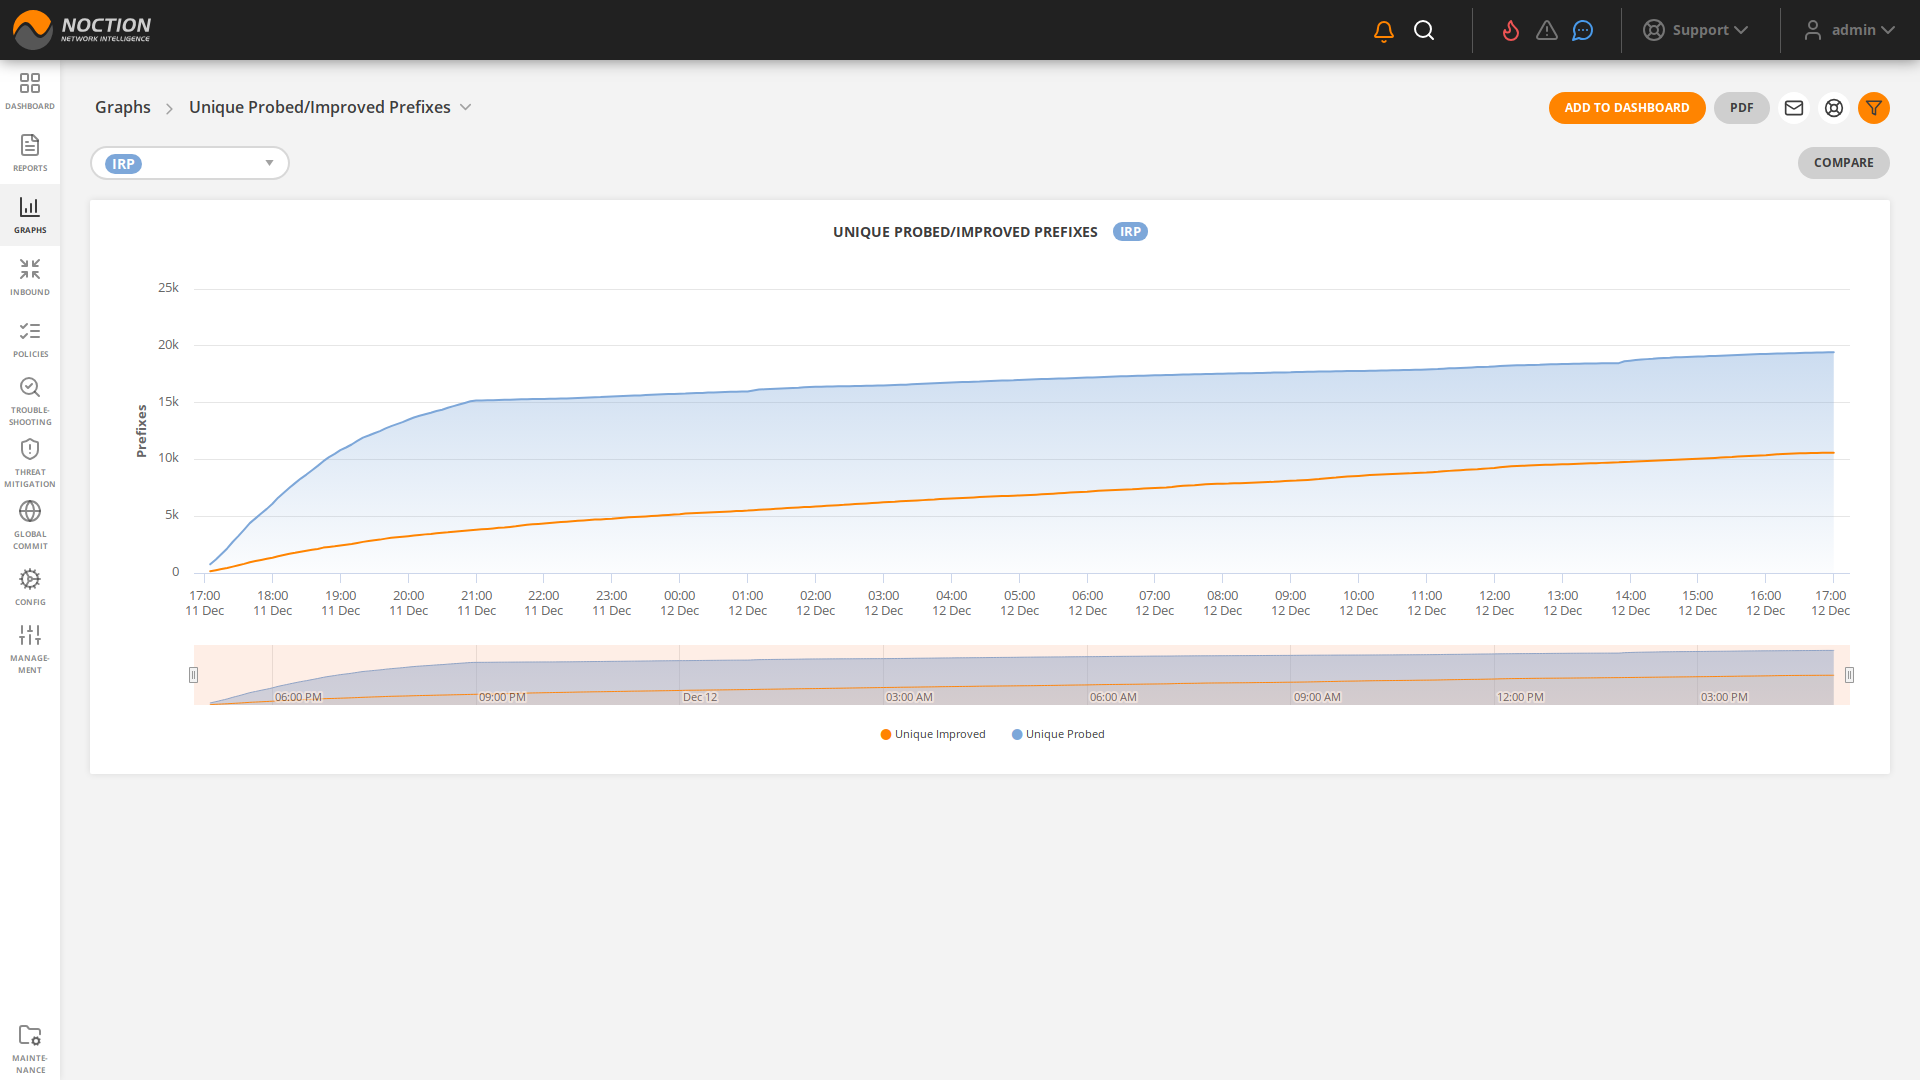Export the graph using the PDF button

pos(1741,108)
